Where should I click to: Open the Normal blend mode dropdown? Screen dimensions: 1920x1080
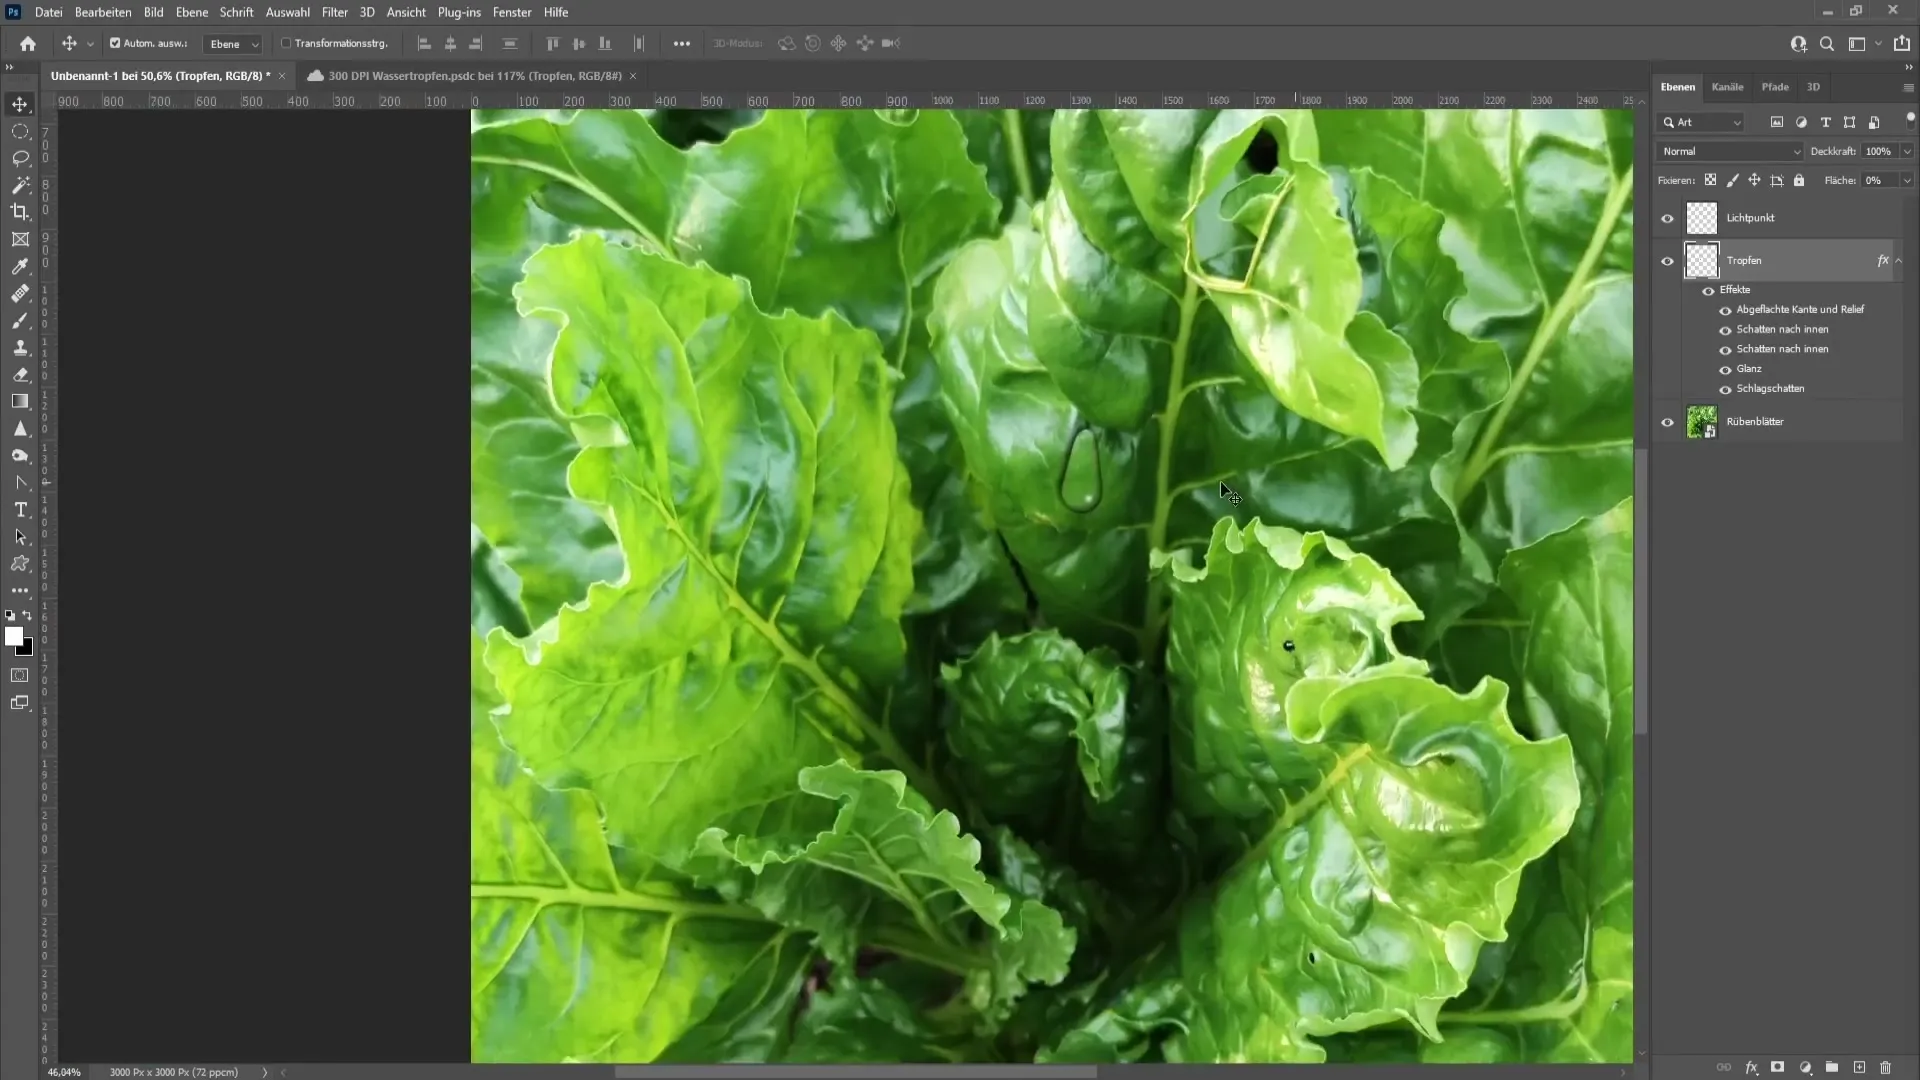pos(1729,151)
